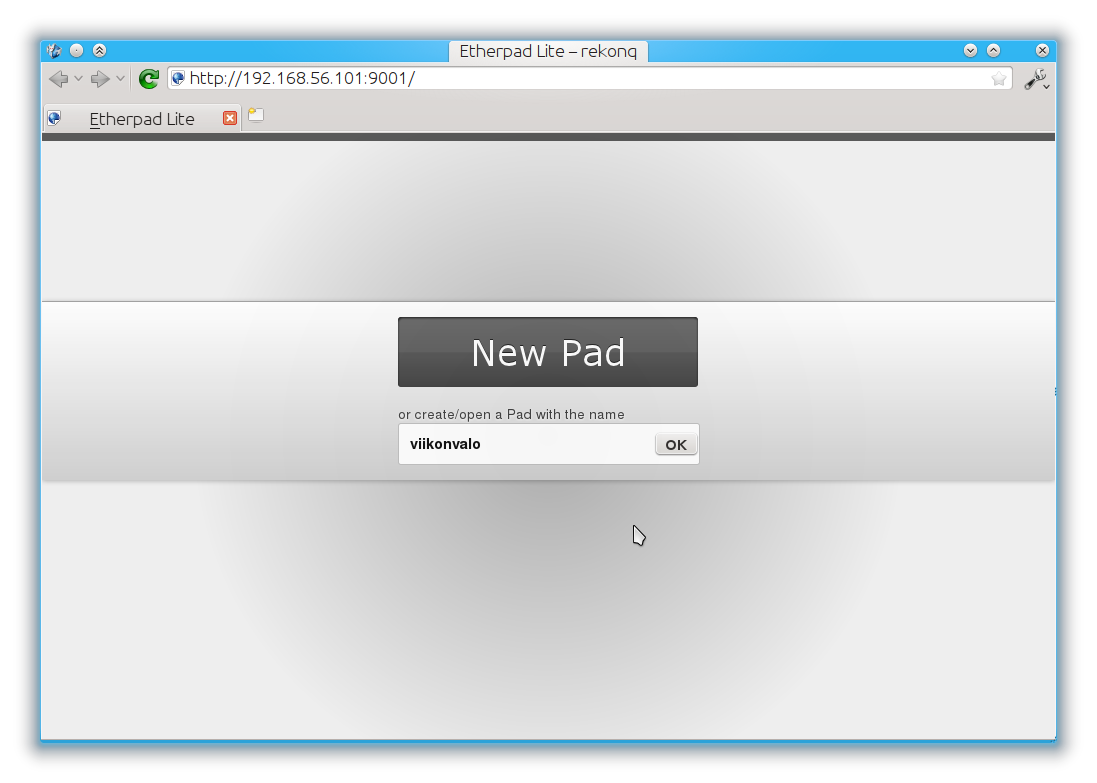Maximize the rekonq window
Viewport: 1097px width, 783px height.
pyautogui.click(x=993, y=50)
